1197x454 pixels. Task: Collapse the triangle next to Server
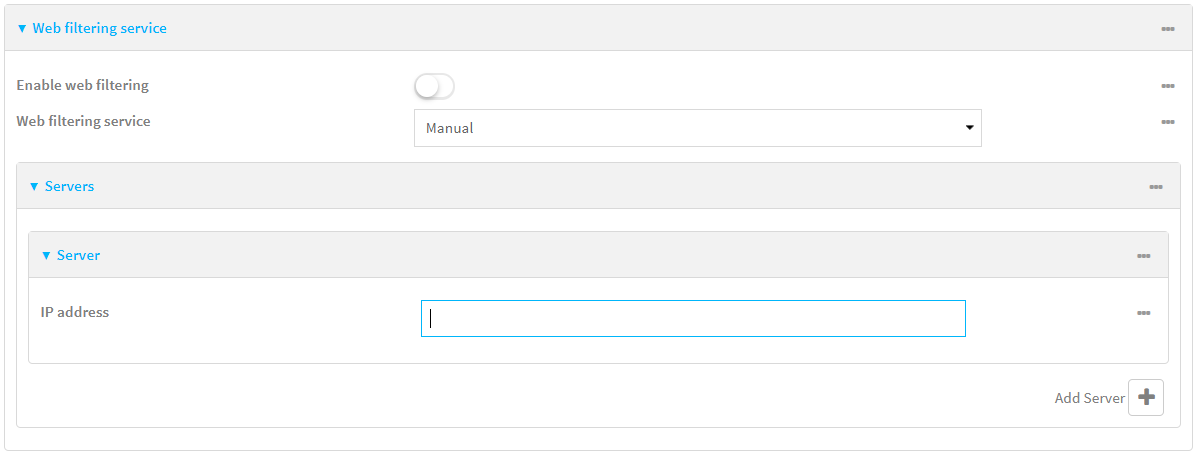pos(46,256)
